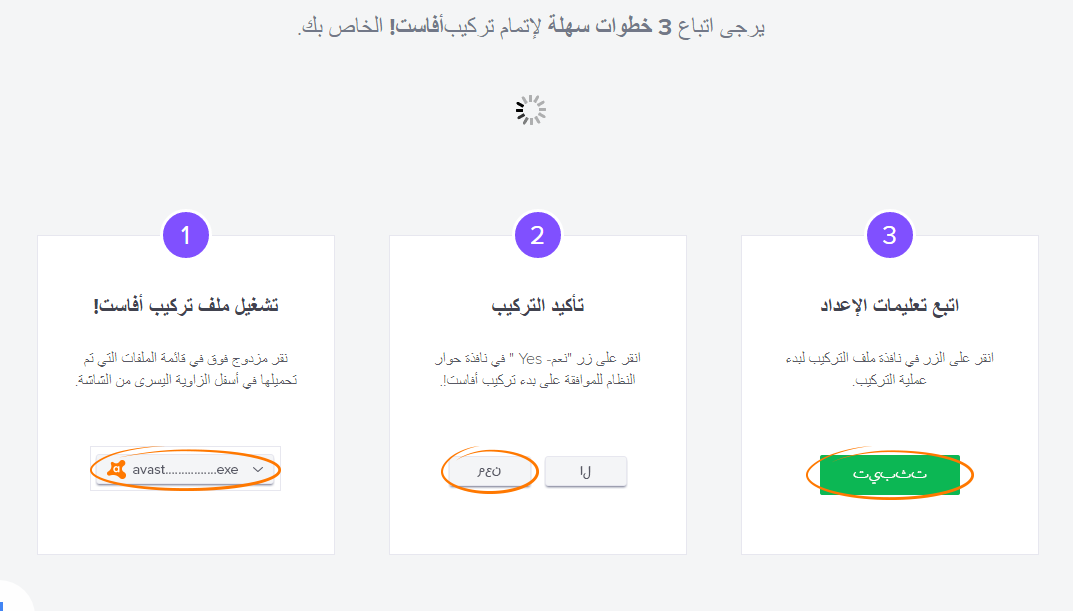Click the step 1 description text
Image resolution: width=1073 pixels, height=611 pixels.
coord(185,369)
